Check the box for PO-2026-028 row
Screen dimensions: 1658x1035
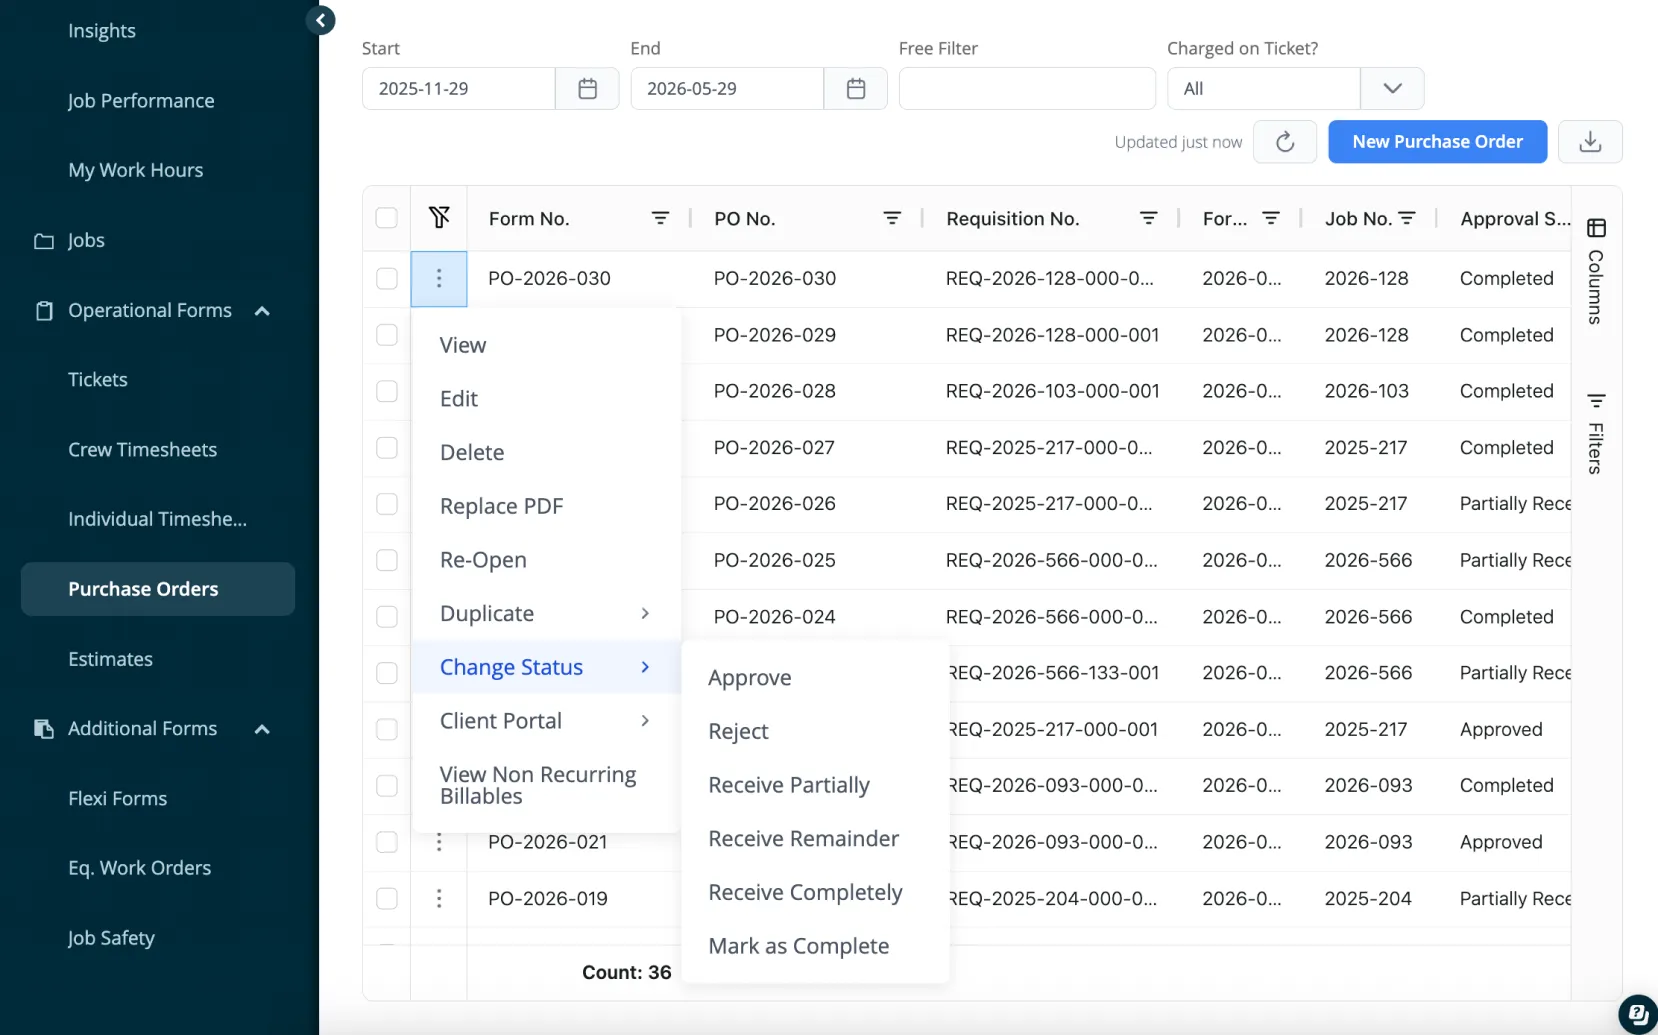tap(386, 391)
